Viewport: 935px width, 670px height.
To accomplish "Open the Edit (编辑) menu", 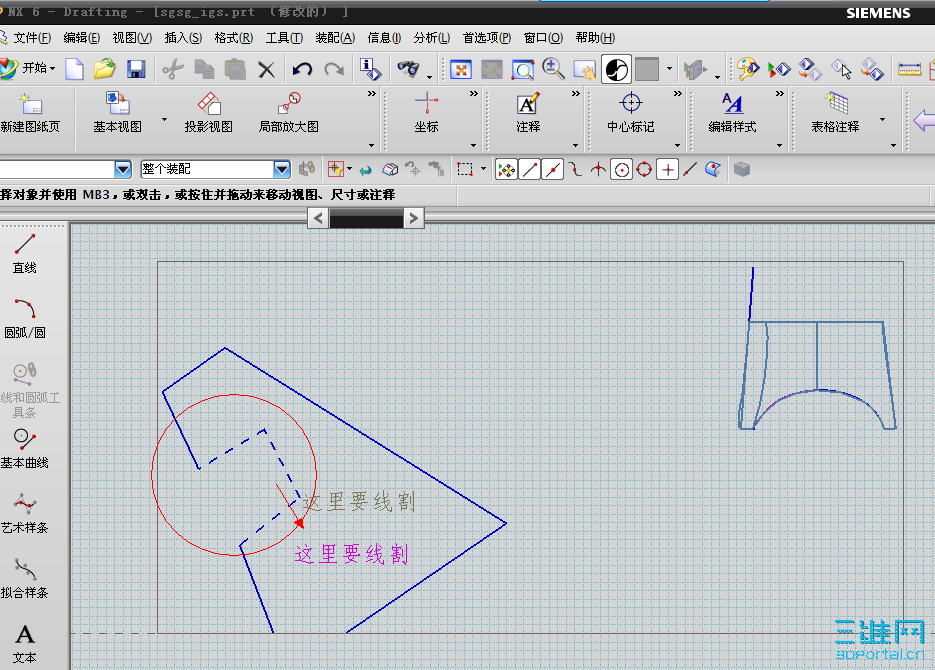I will coord(82,38).
